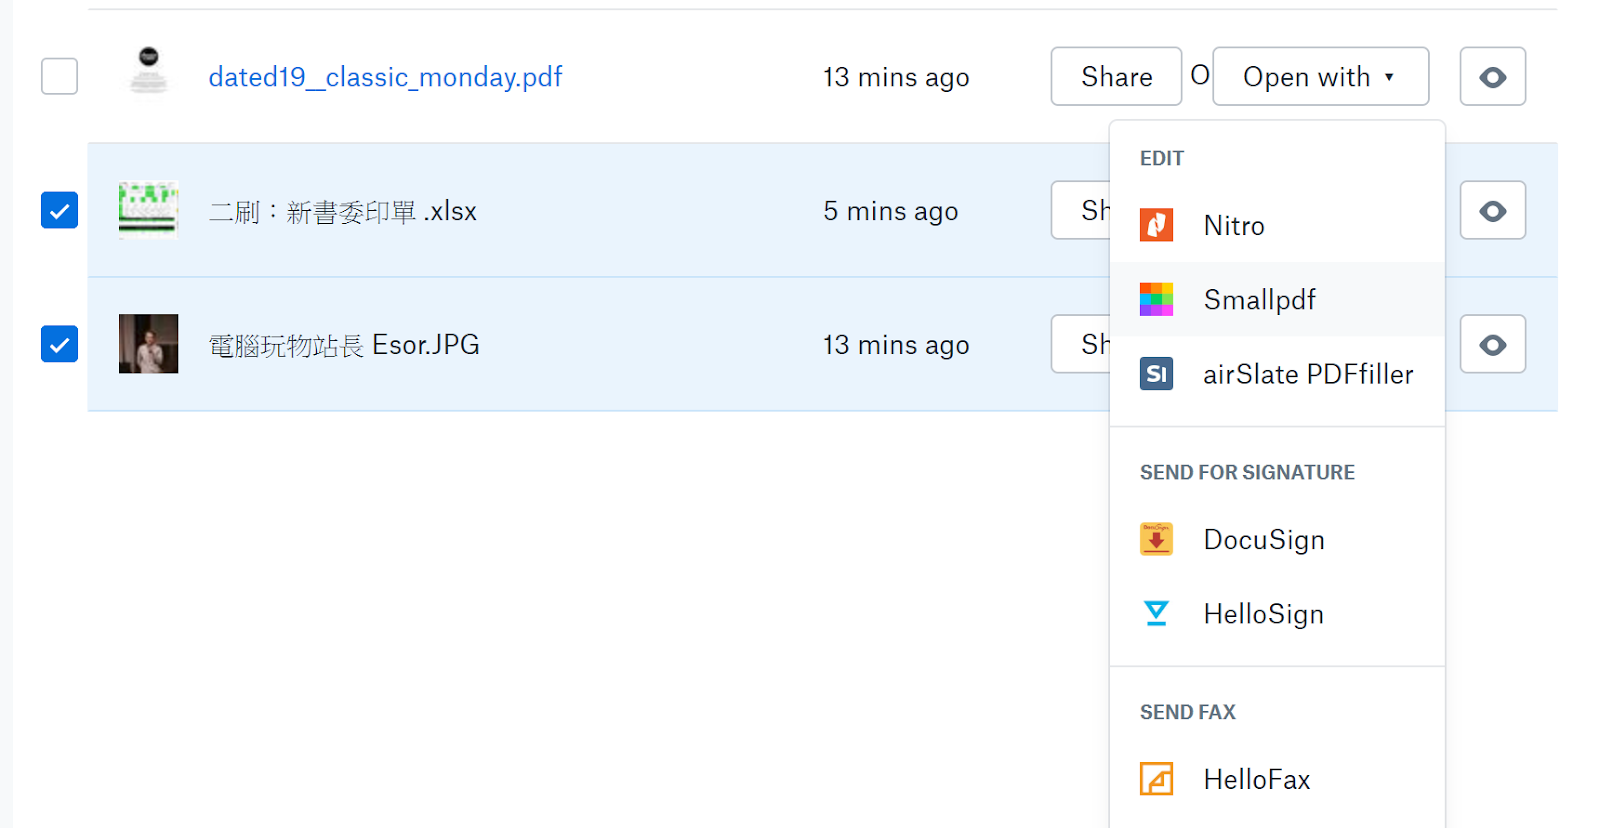Click the airSlate PDFfiller icon
The height and width of the screenshot is (828, 1600).
click(1156, 374)
